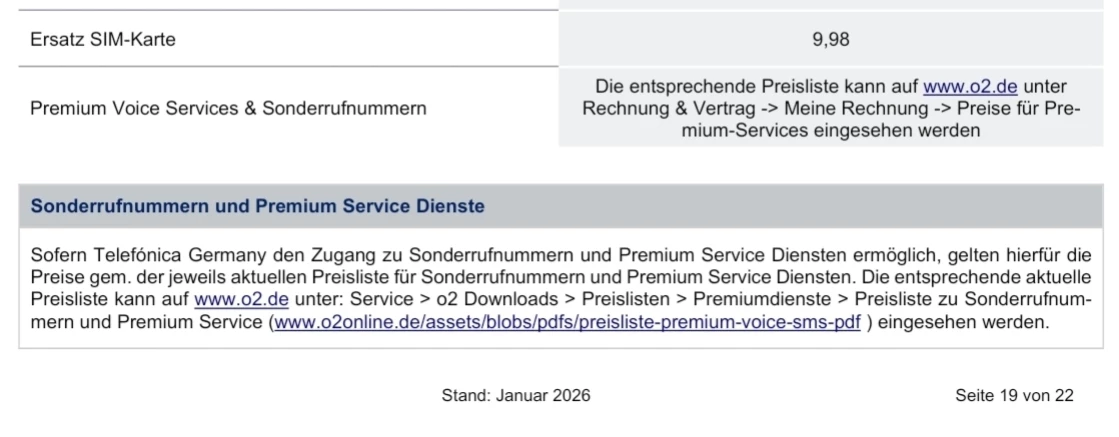This screenshot has height=437, width=1119.
Task: Open the preisliste-premium-voice-sms-pdf link
Action: coord(566,319)
